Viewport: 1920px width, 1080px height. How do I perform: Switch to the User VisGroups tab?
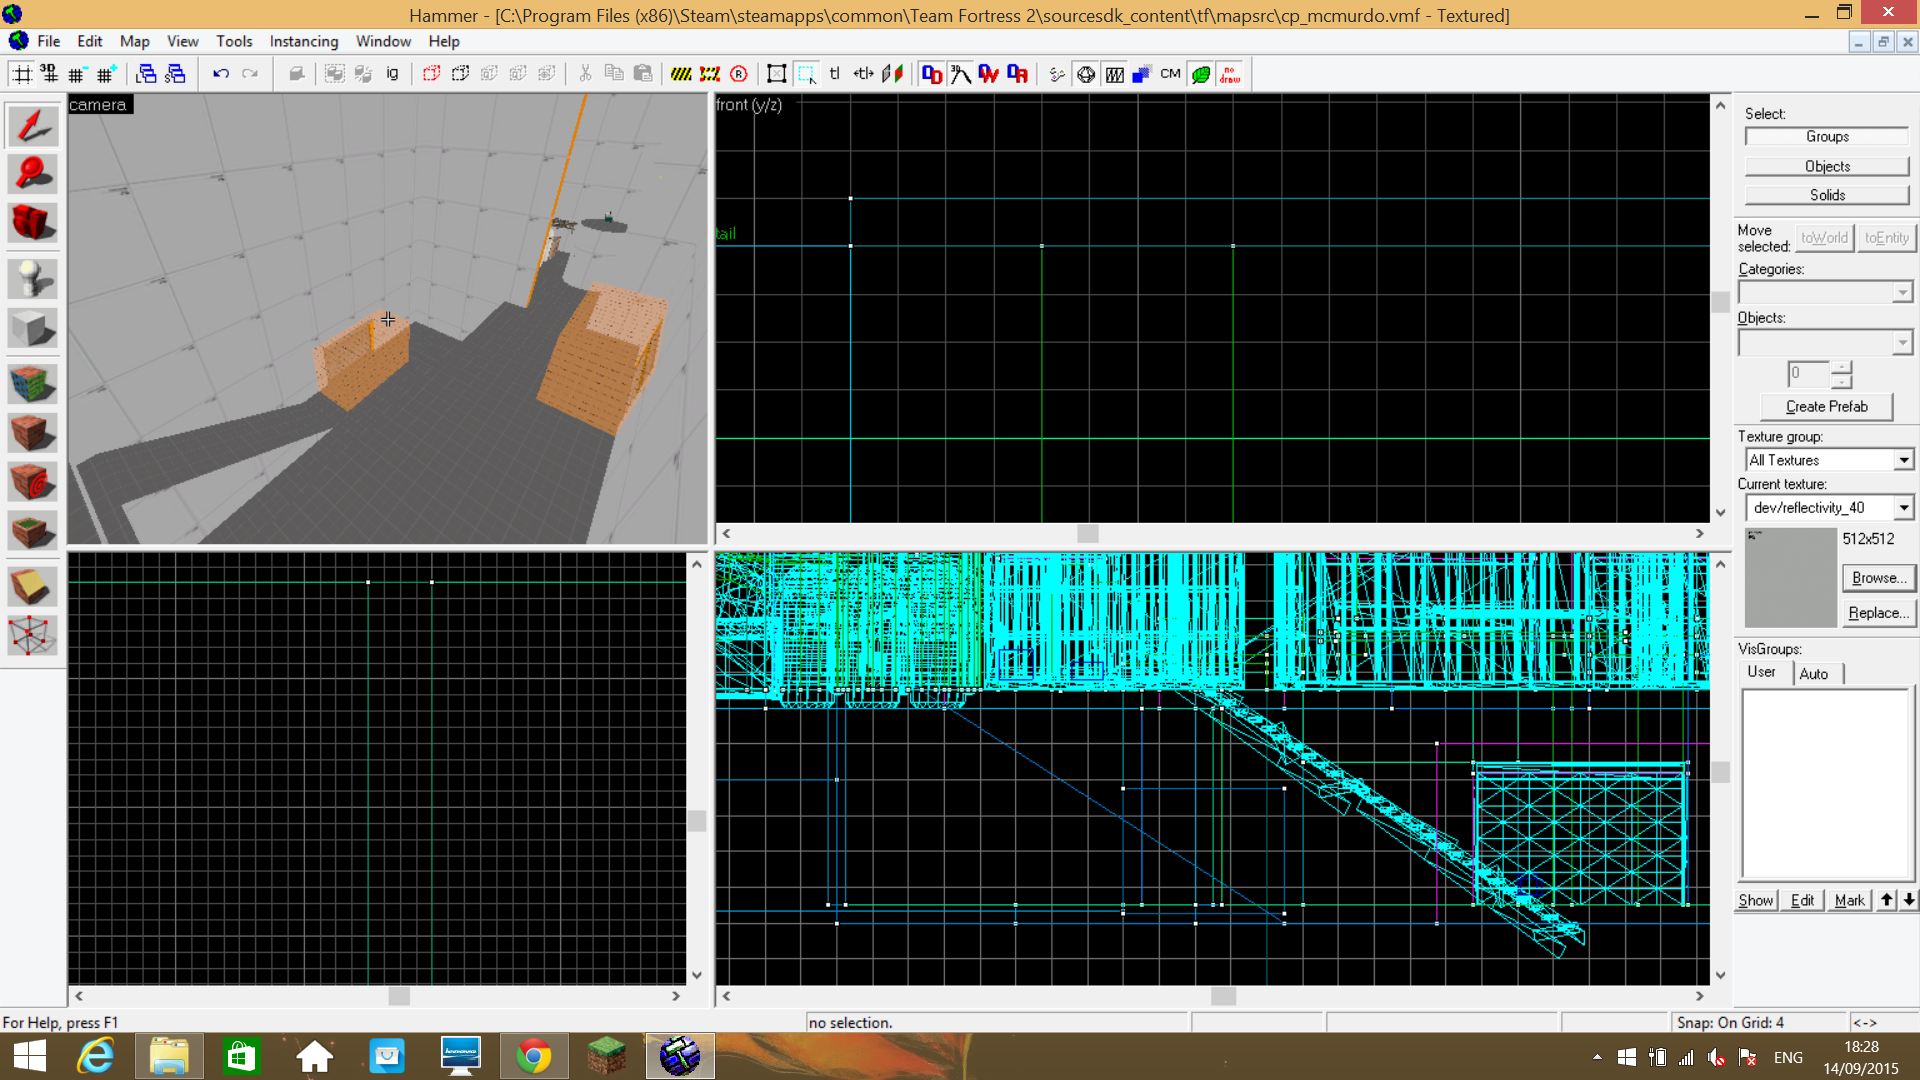click(x=1762, y=672)
